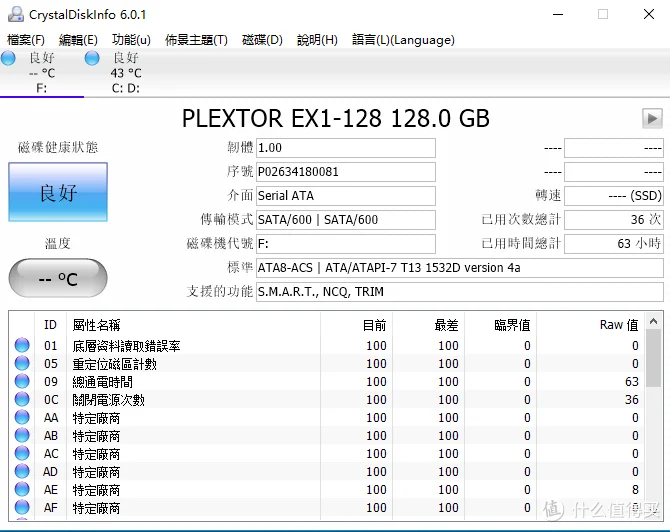Click raw value 8 in row AE
The height and width of the screenshot is (532, 670).
coord(635,490)
